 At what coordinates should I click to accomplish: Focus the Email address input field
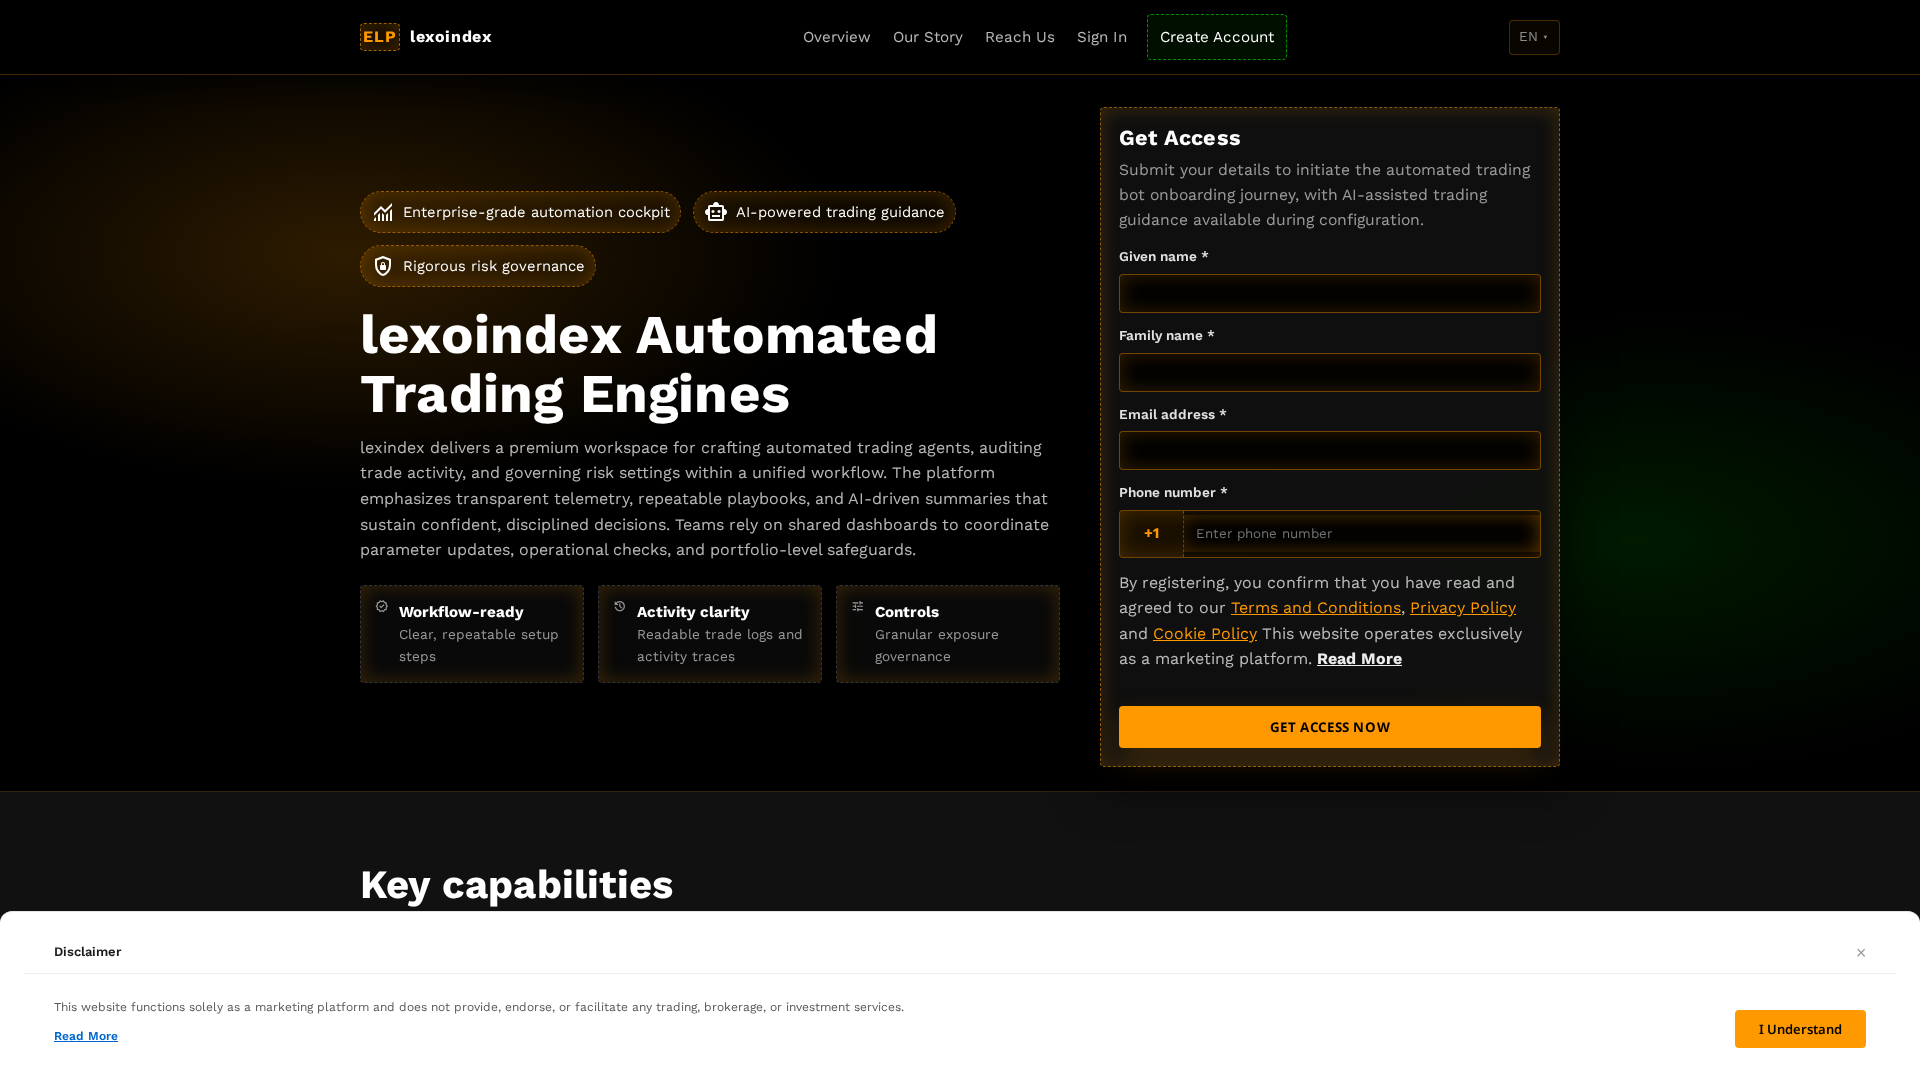(x=1330, y=451)
